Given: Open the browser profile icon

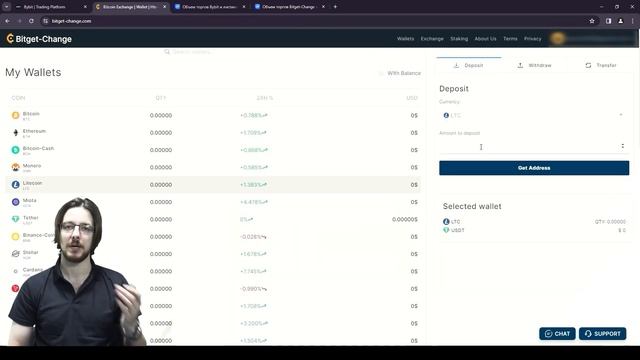Looking at the screenshot, I should coord(620,21).
